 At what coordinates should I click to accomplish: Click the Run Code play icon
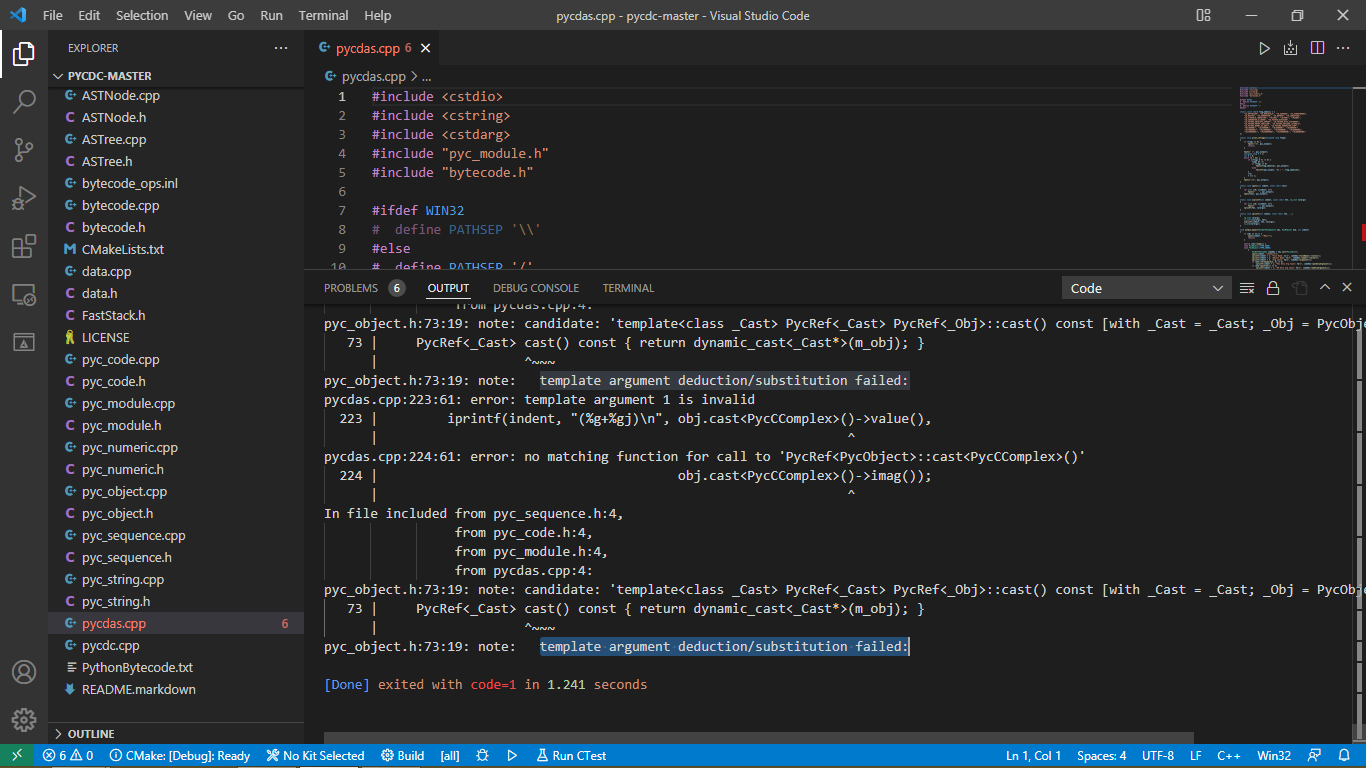[1264, 48]
